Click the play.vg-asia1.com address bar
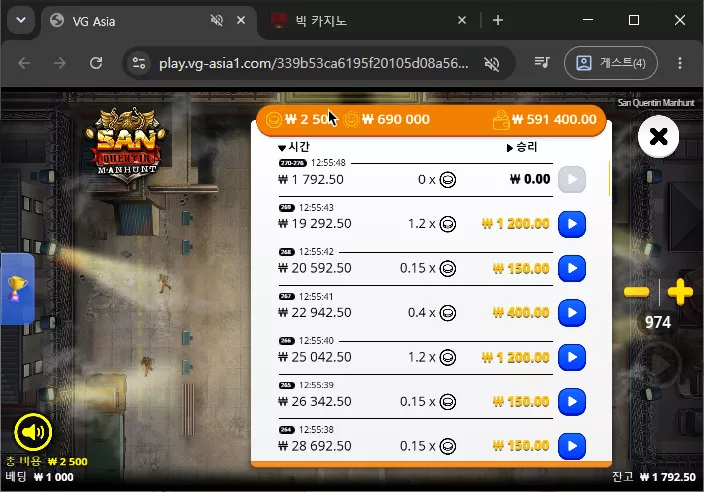The width and height of the screenshot is (704, 492). coord(313,63)
